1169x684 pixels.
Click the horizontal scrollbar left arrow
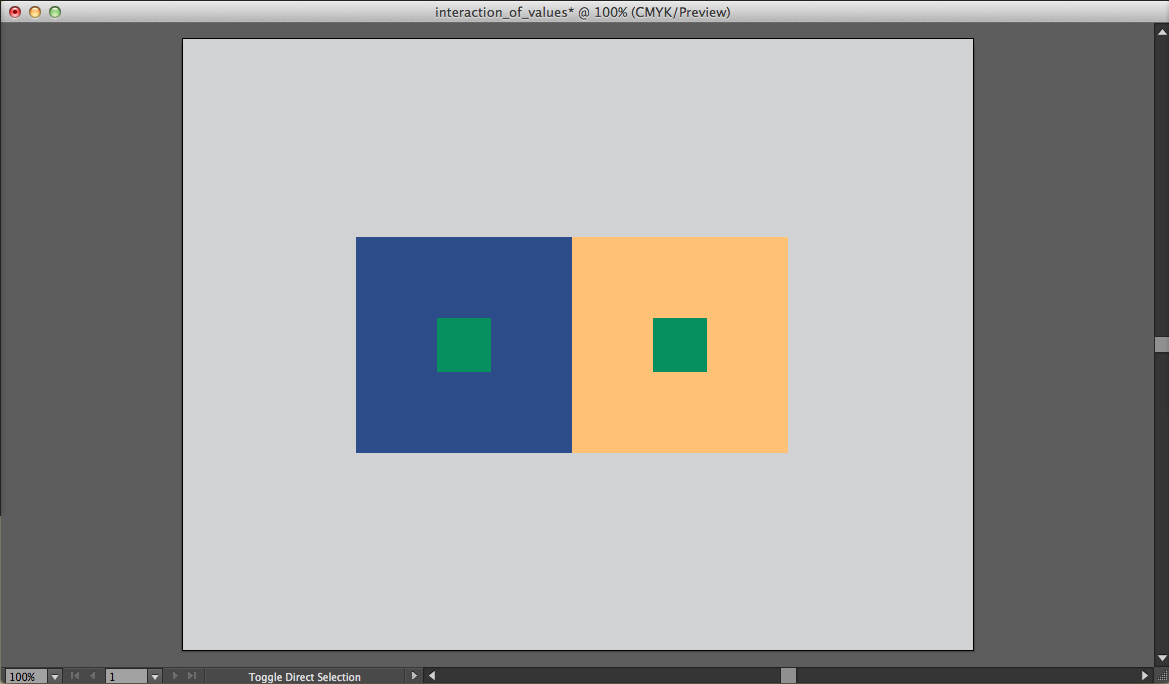432,676
